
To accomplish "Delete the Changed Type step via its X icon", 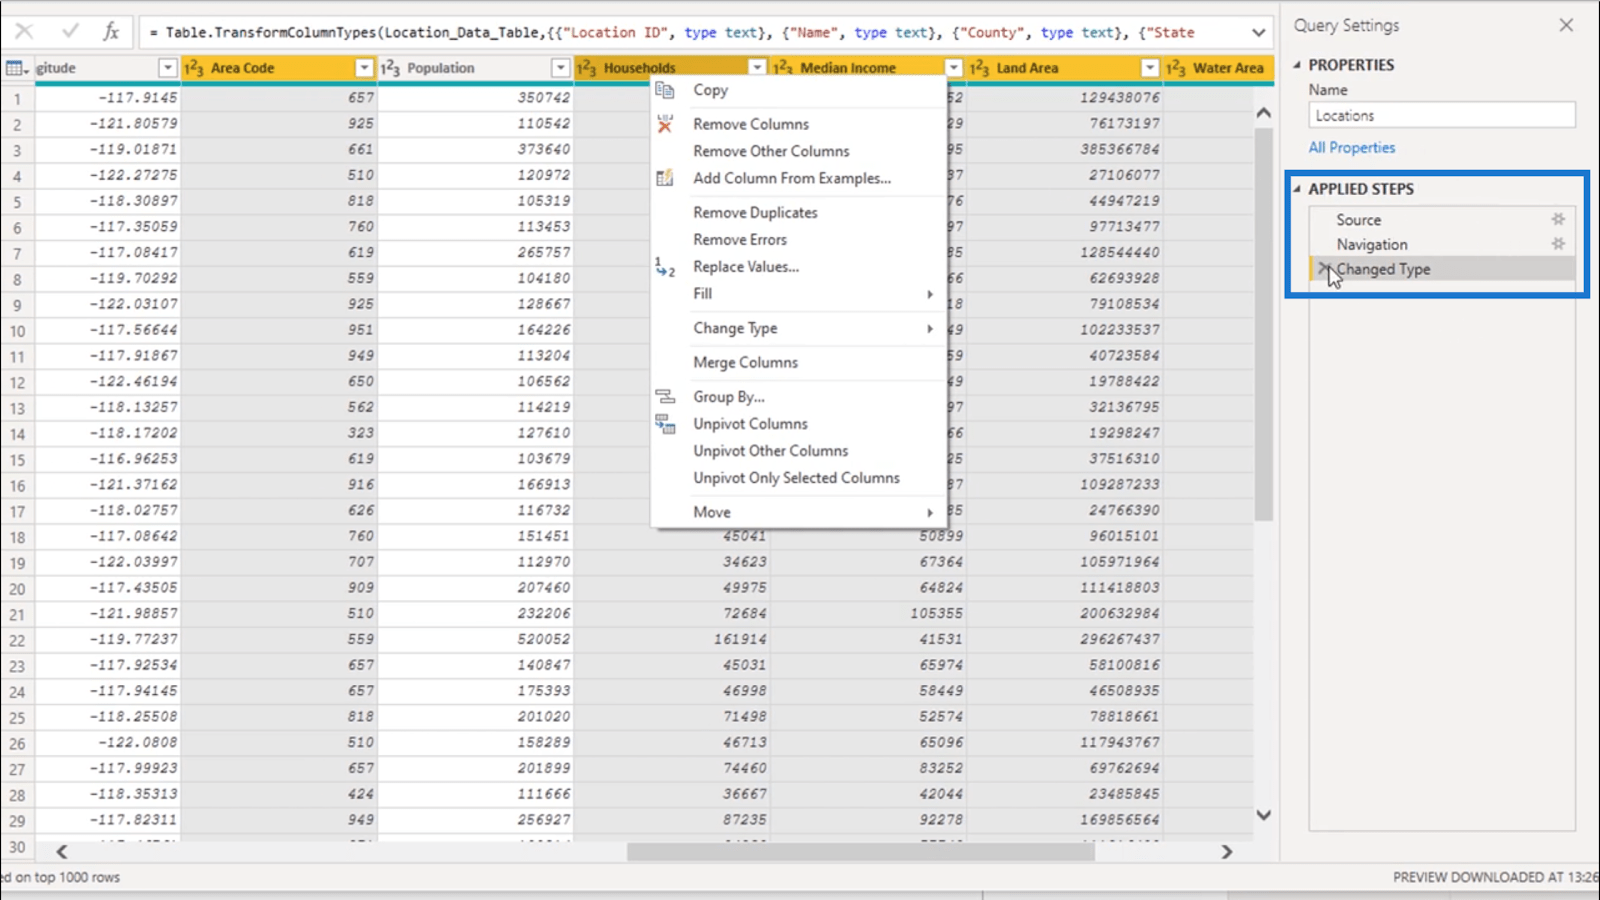I will click(1324, 269).
